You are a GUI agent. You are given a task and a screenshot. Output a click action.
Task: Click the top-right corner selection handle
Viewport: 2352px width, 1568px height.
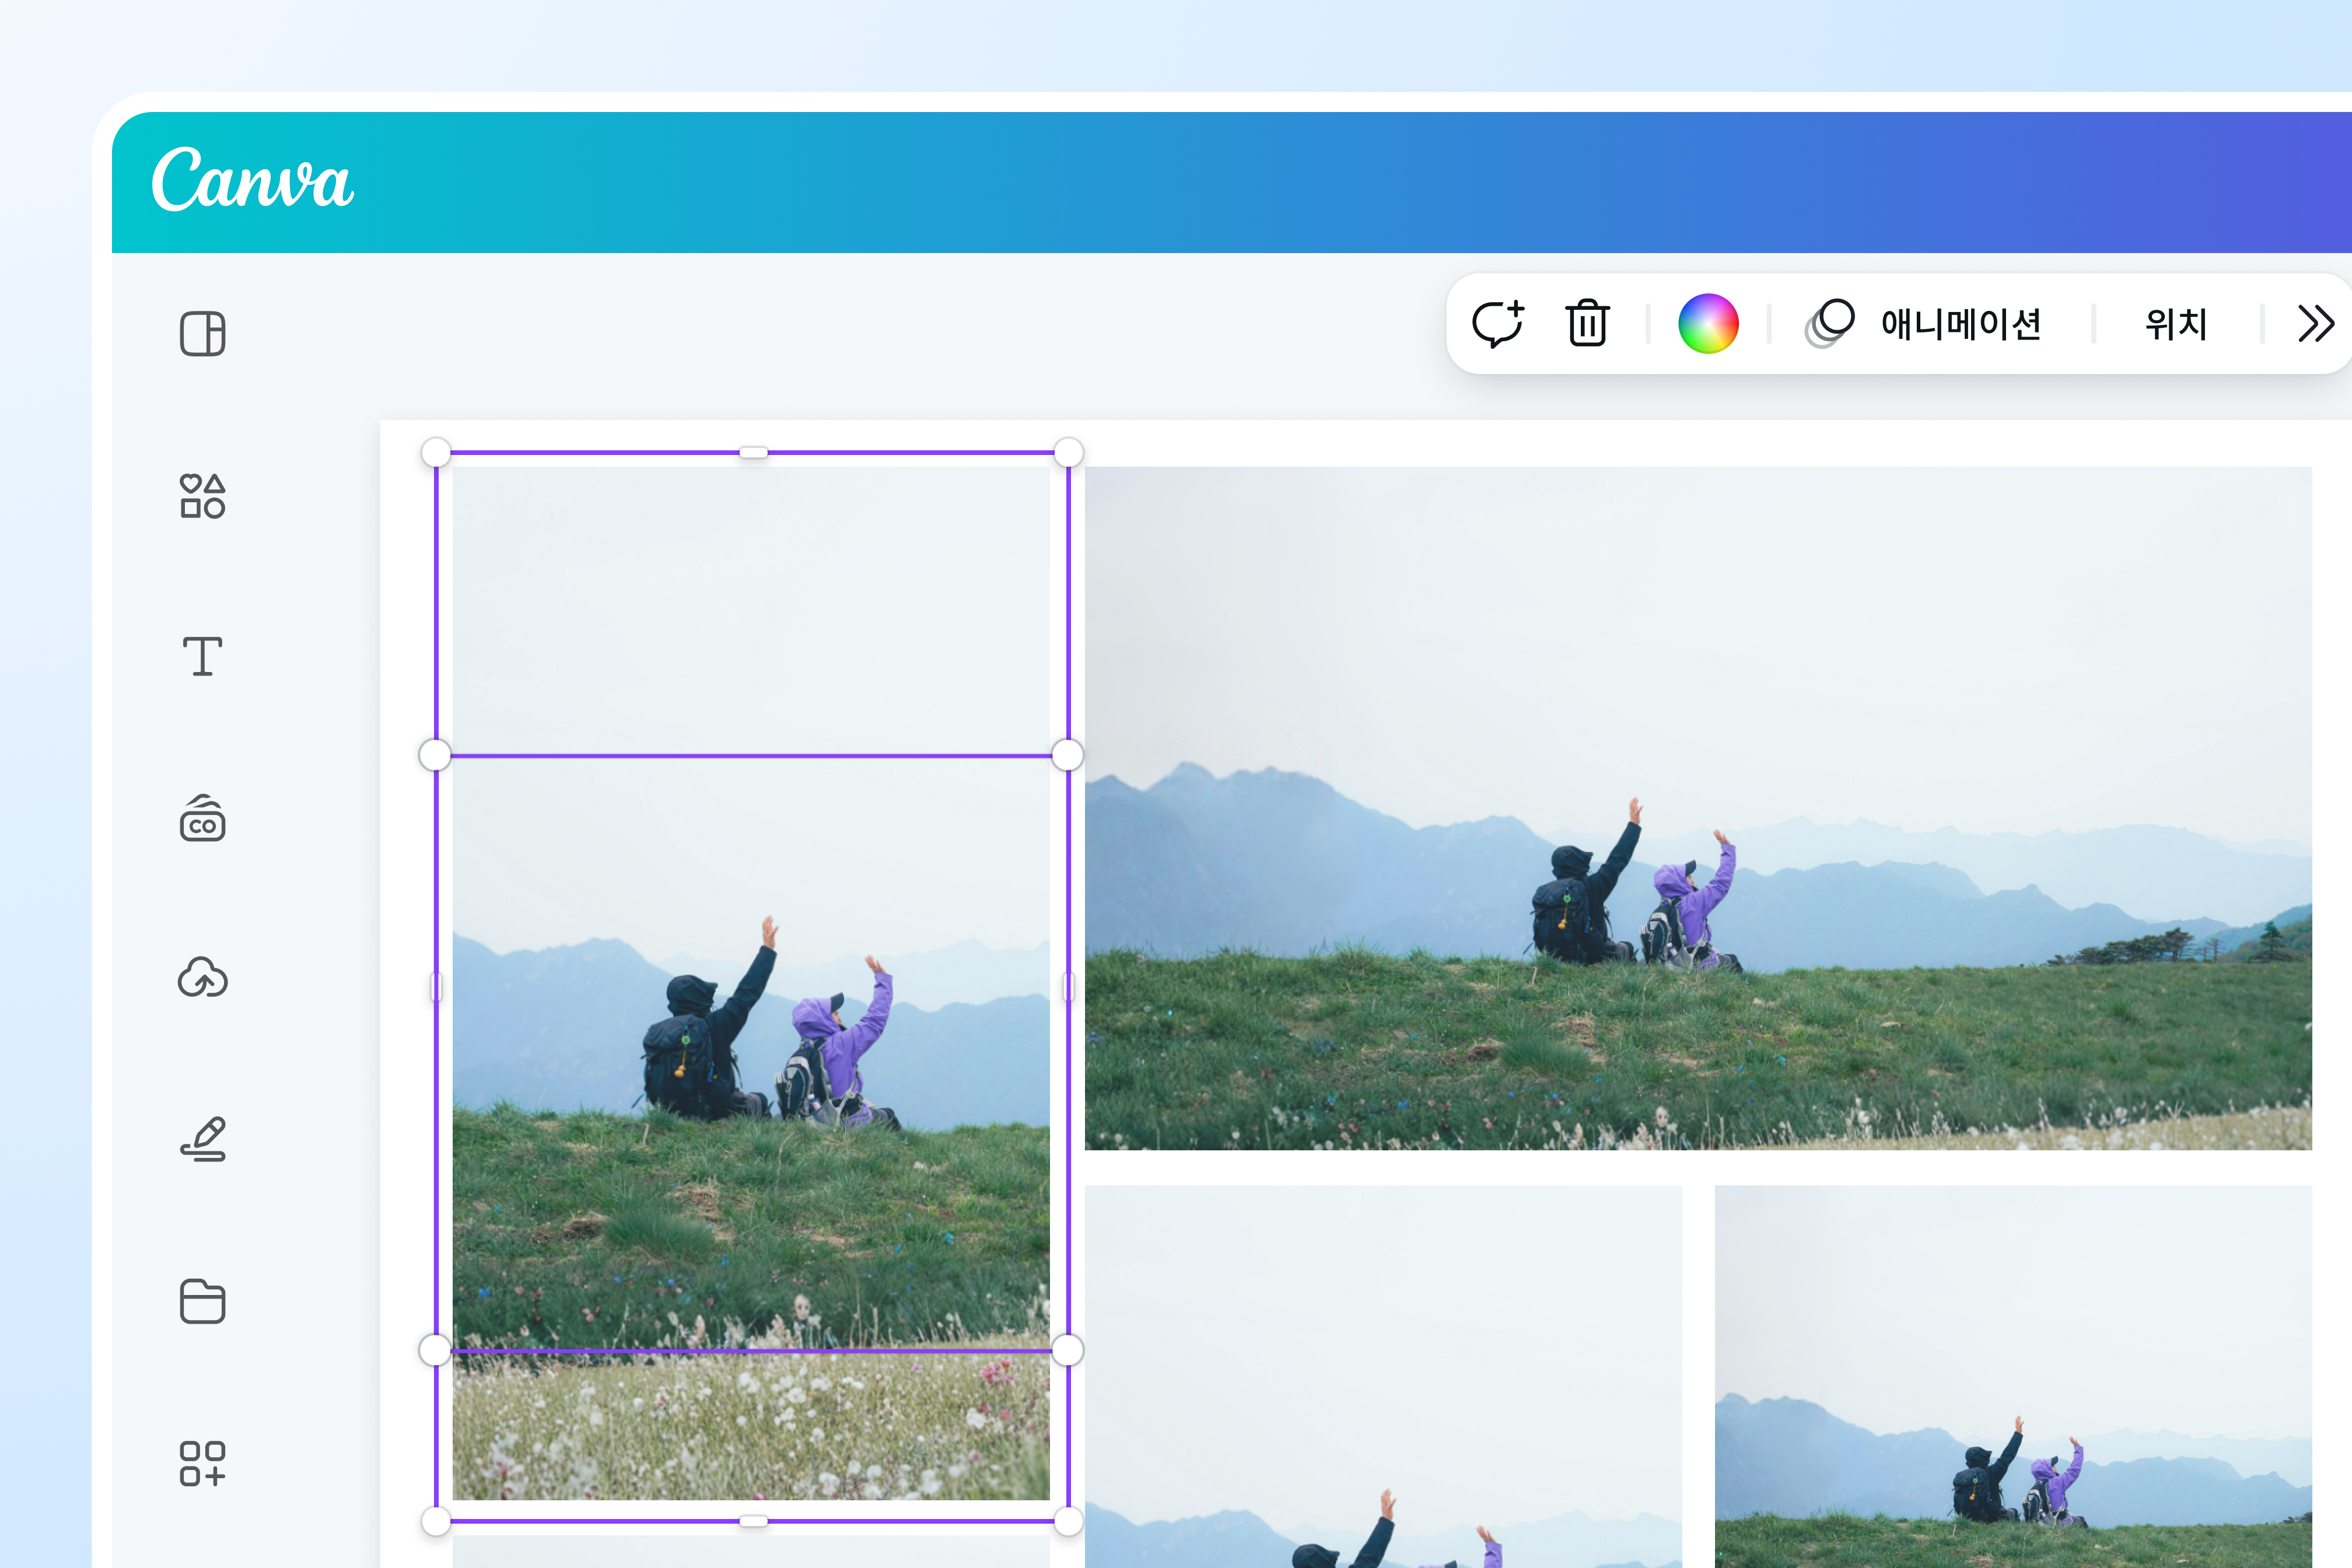click(x=1068, y=452)
